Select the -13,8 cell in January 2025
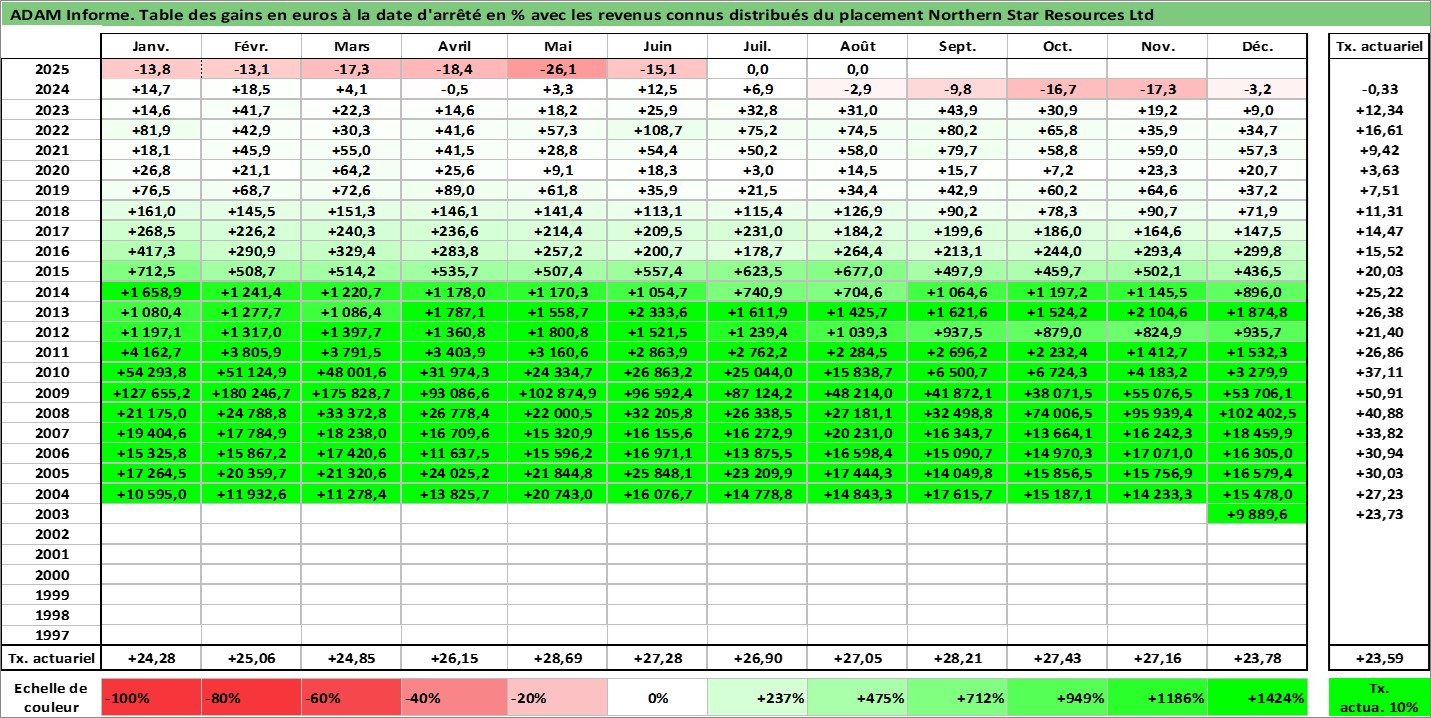The width and height of the screenshot is (1431, 718). point(152,70)
